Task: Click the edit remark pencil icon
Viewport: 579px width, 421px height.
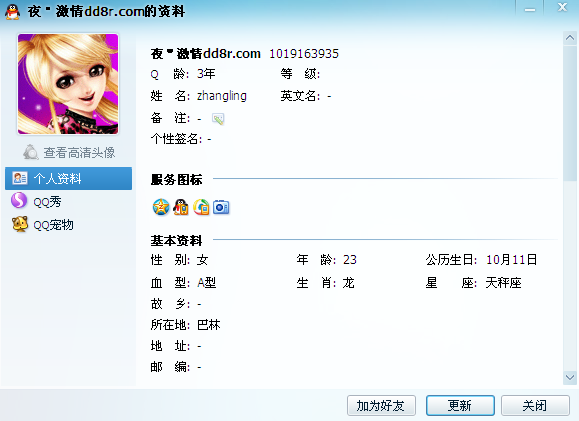Action: [x=218, y=119]
